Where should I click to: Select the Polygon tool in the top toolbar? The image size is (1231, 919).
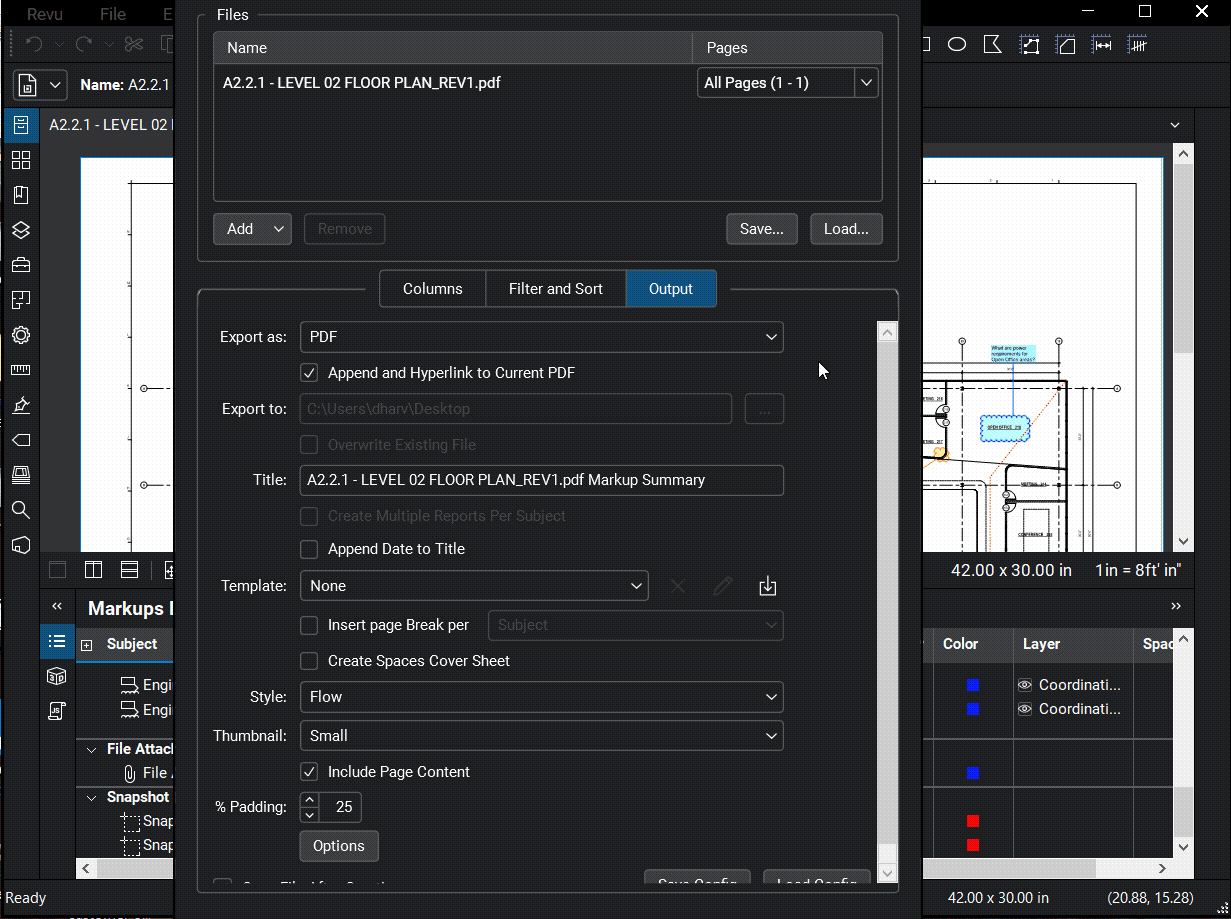(x=992, y=44)
